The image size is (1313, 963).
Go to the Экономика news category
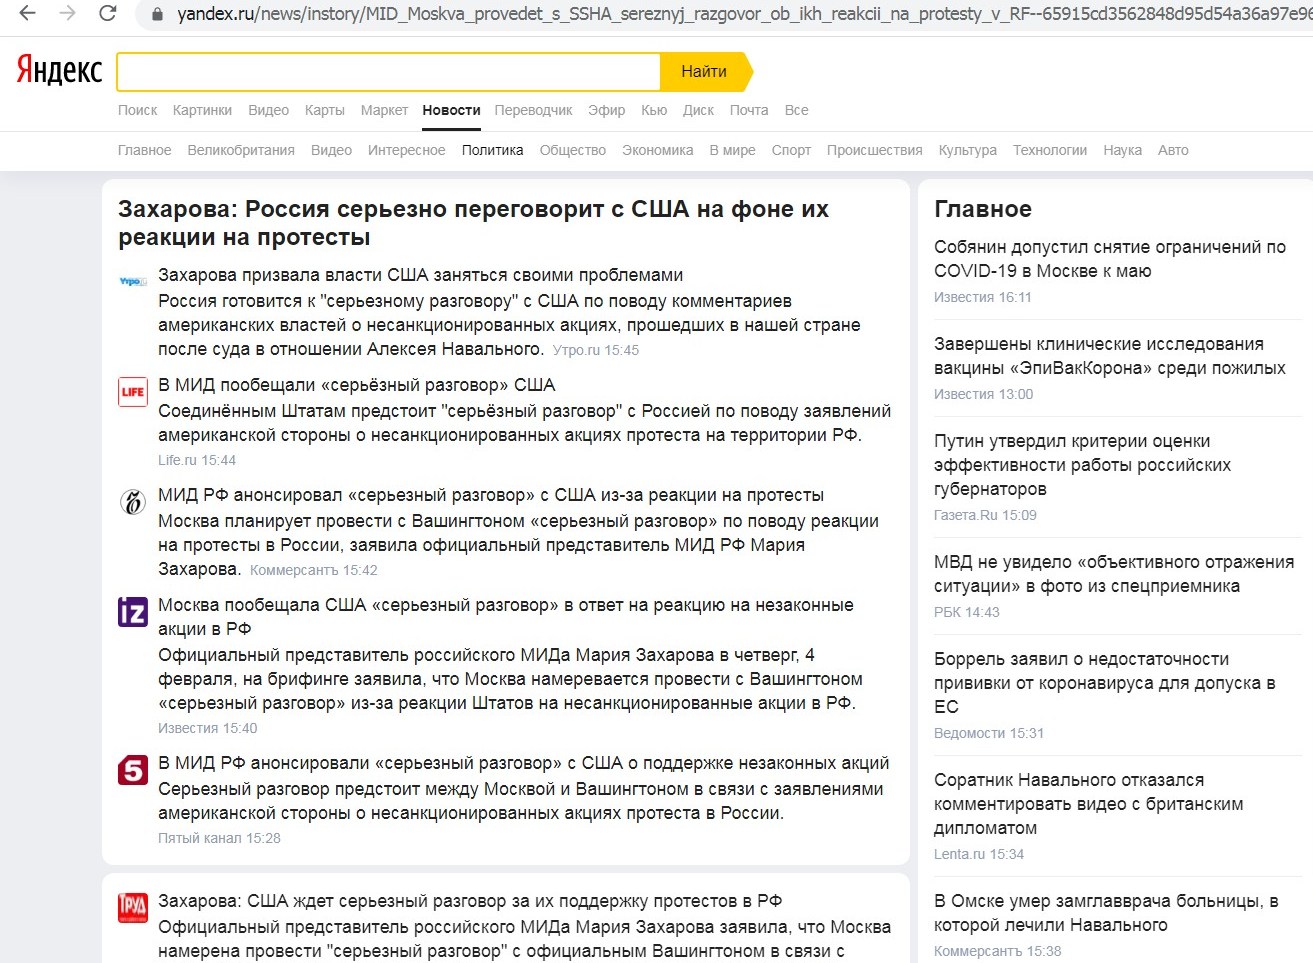tap(658, 150)
